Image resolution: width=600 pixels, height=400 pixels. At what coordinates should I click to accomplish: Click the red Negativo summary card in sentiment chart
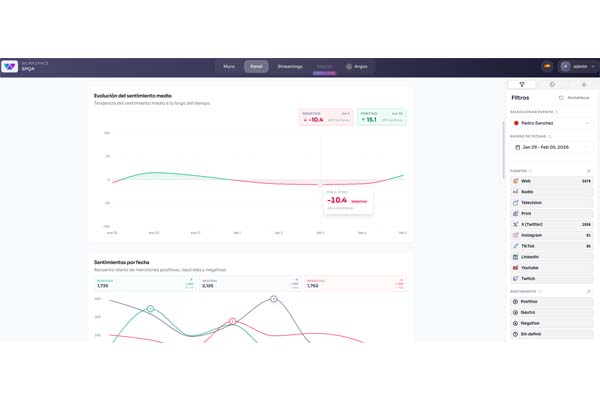tap(325, 117)
